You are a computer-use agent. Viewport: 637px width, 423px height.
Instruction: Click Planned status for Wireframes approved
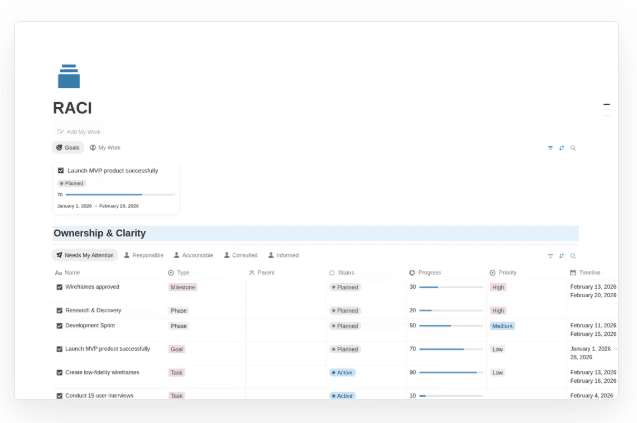coord(345,287)
